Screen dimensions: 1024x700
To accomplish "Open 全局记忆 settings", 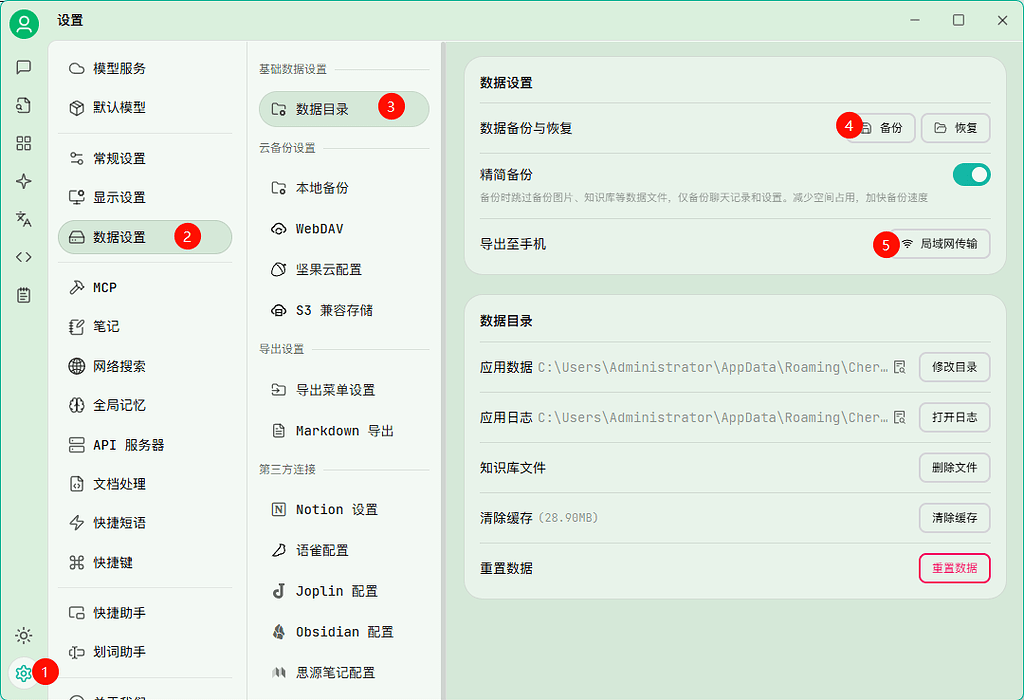I will click(x=145, y=406).
